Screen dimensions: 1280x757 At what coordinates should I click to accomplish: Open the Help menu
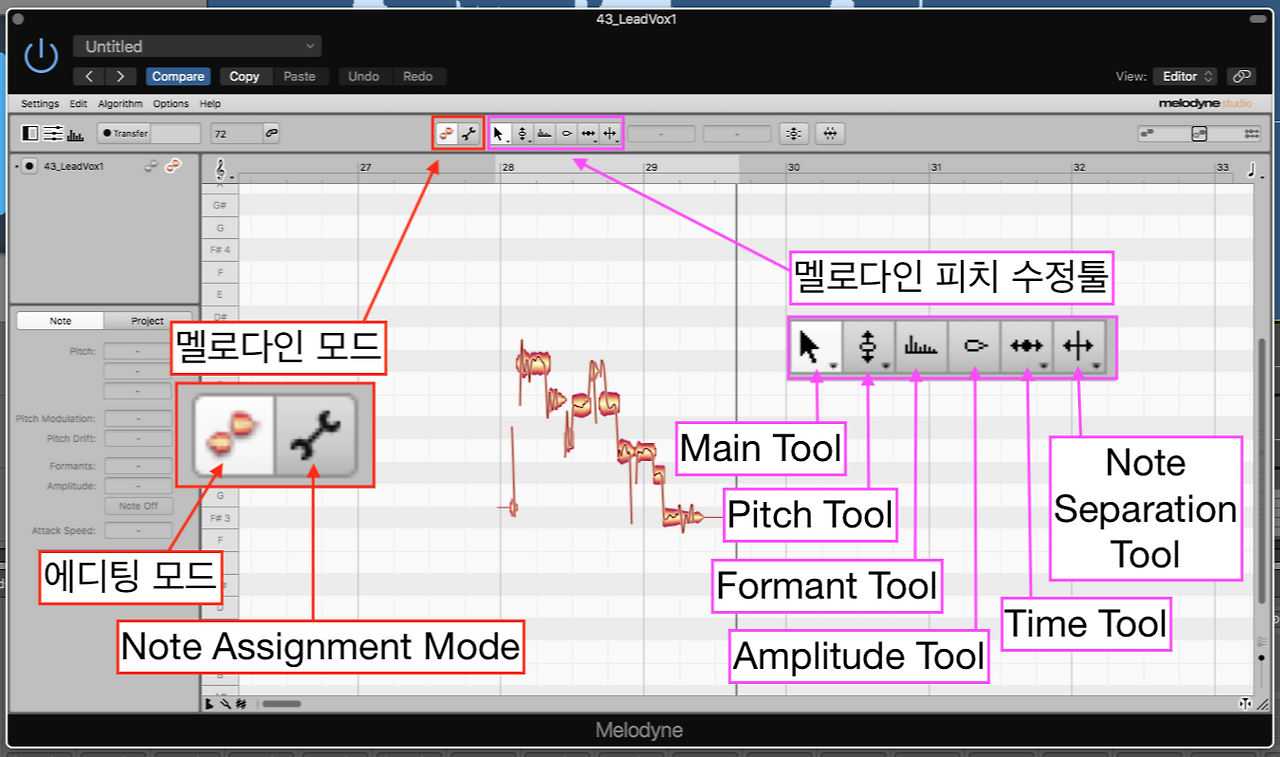pyautogui.click(x=210, y=104)
